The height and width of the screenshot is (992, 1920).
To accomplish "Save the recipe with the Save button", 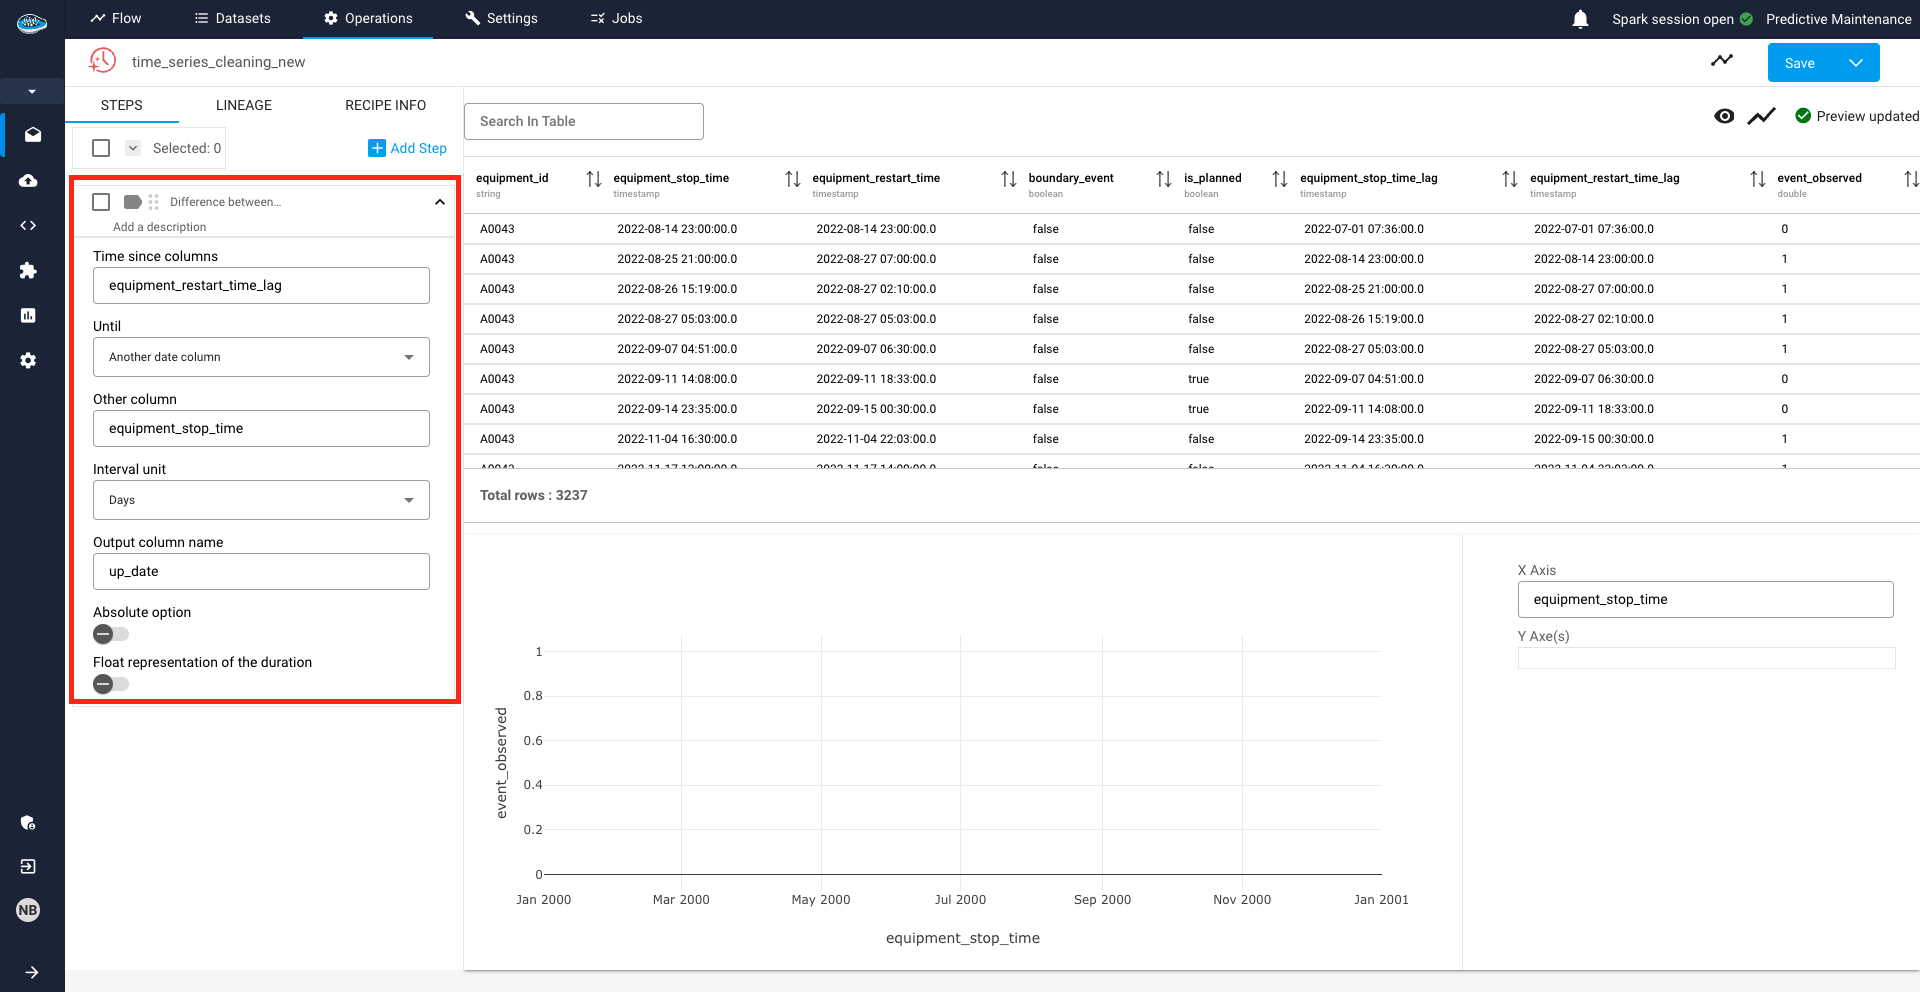I will (x=1801, y=62).
